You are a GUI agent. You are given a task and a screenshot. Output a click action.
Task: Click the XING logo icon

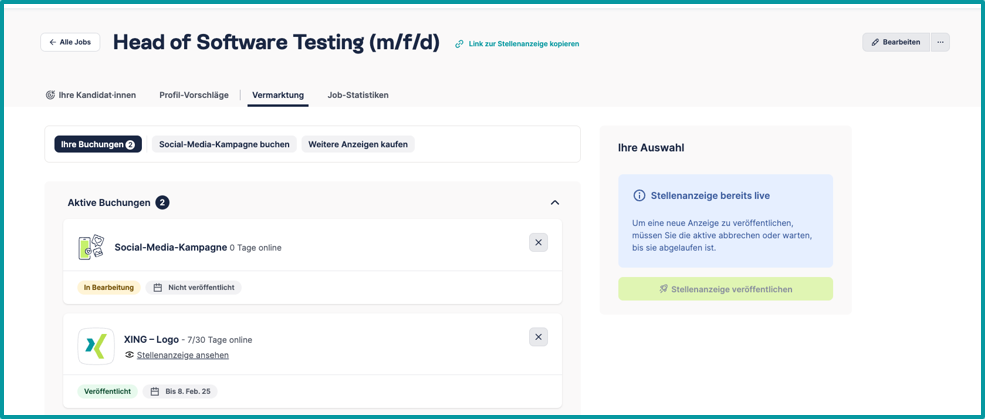point(96,346)
